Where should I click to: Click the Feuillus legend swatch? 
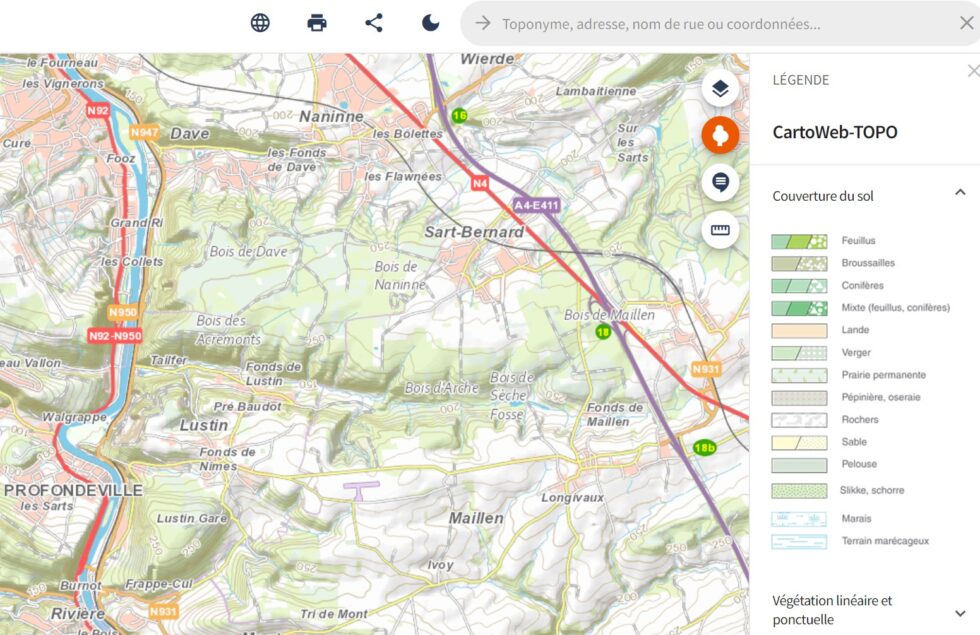(x=799, y=241)
